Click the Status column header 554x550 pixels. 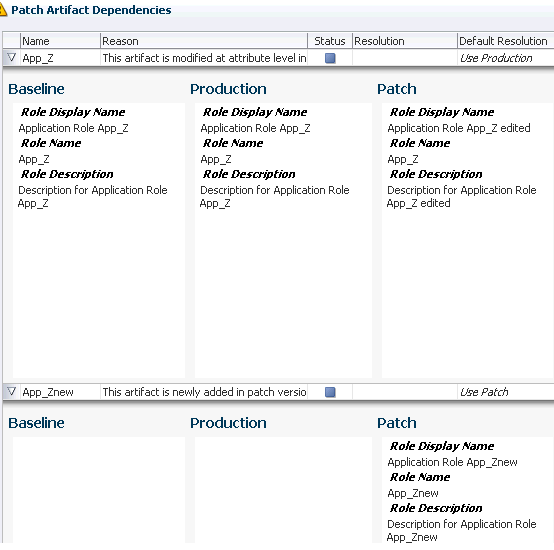click(x=330, y=41)
